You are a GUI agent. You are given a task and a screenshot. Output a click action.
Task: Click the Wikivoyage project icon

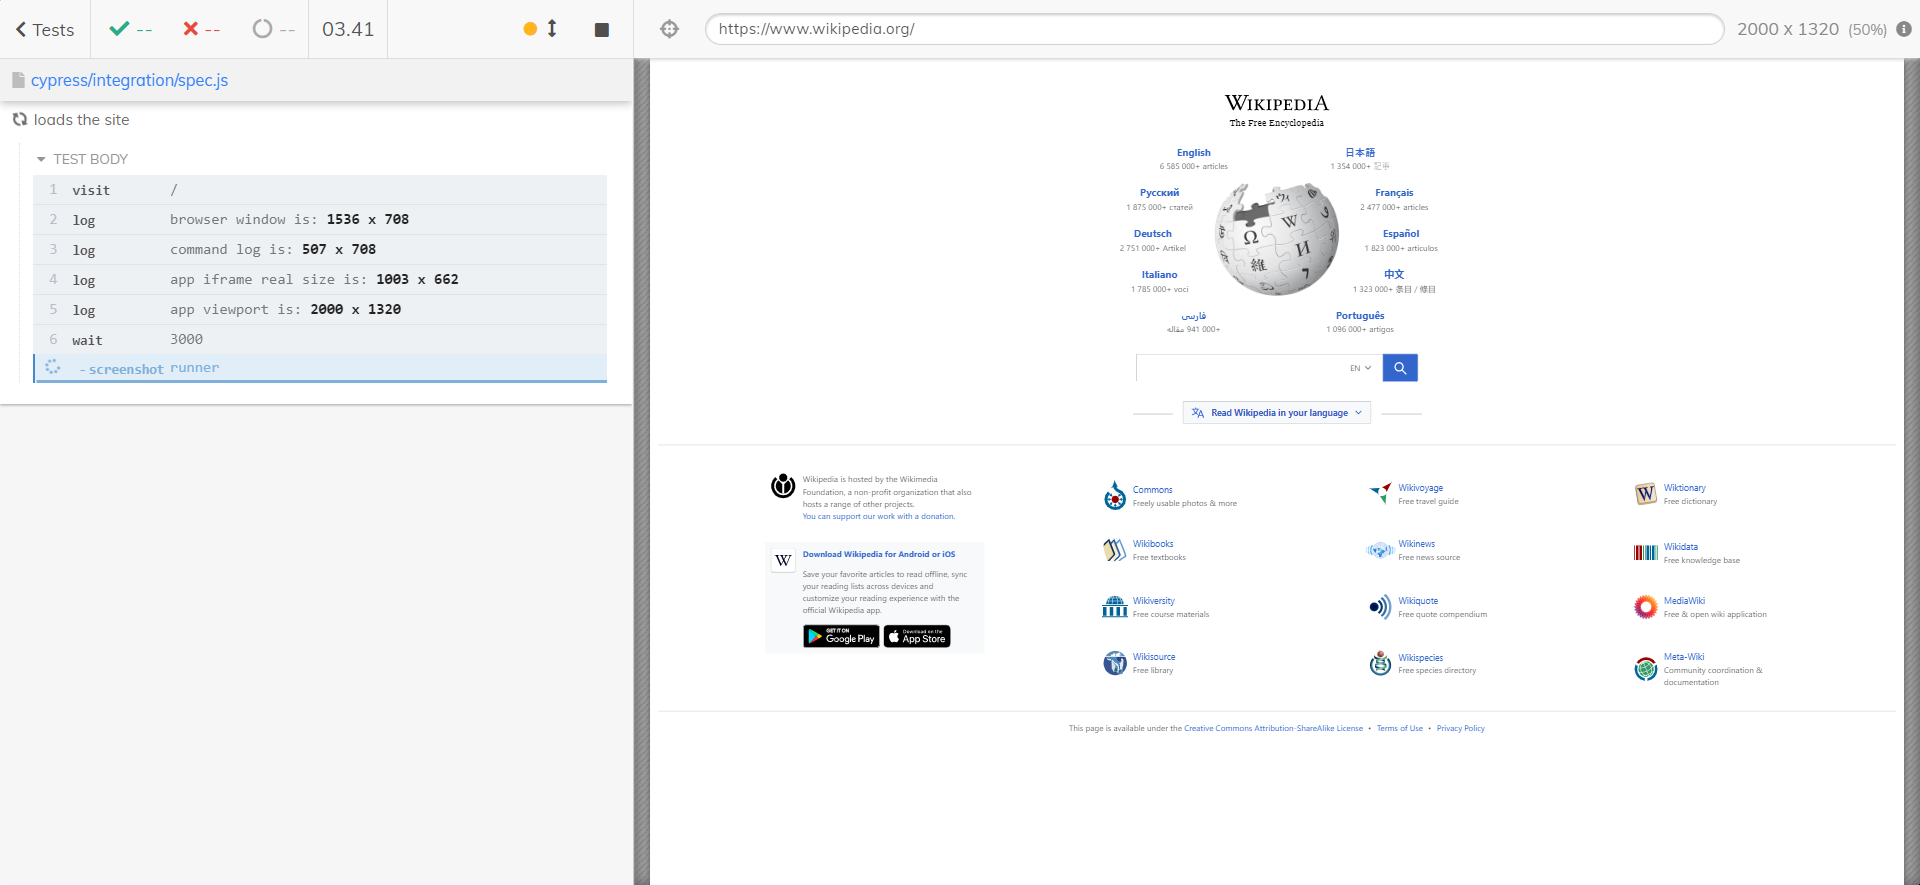coord(1380,492)
